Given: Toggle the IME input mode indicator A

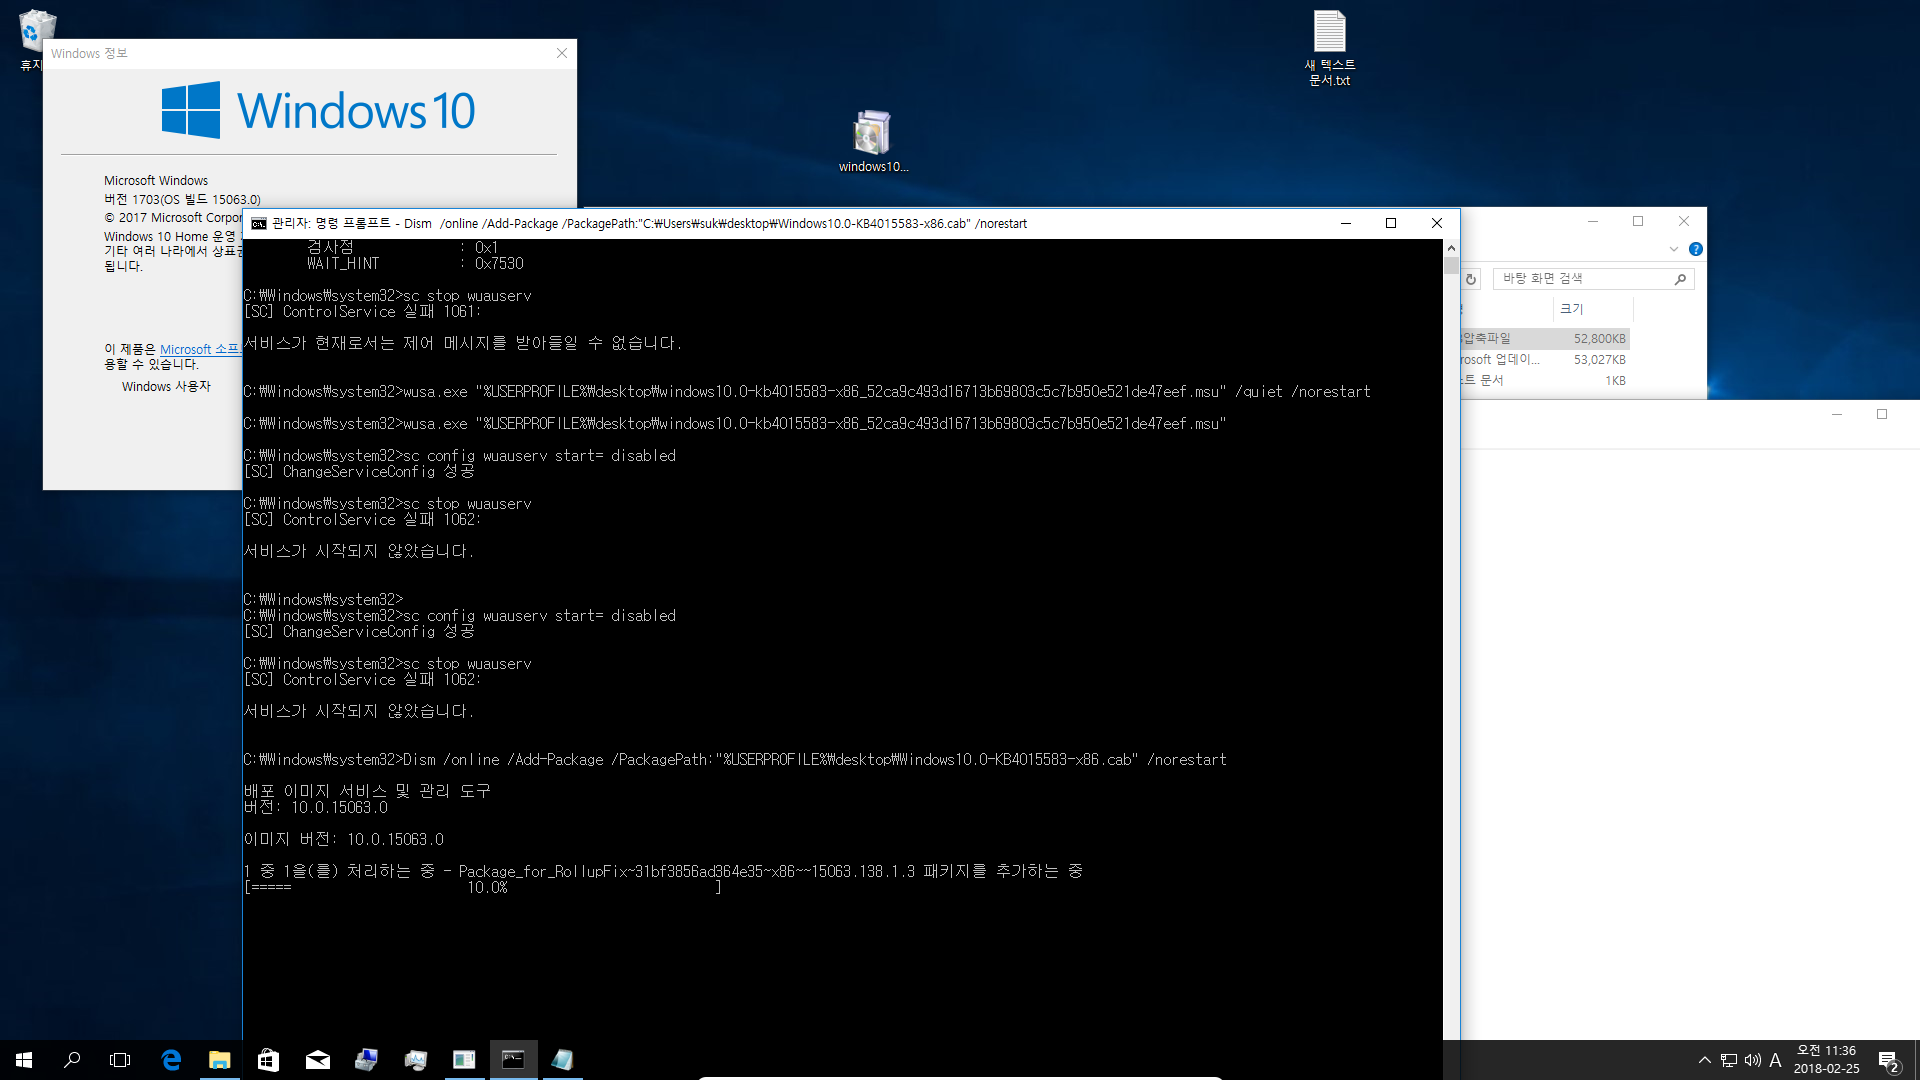Looking at the screenshot, I should click(x=1775, y=1060).
